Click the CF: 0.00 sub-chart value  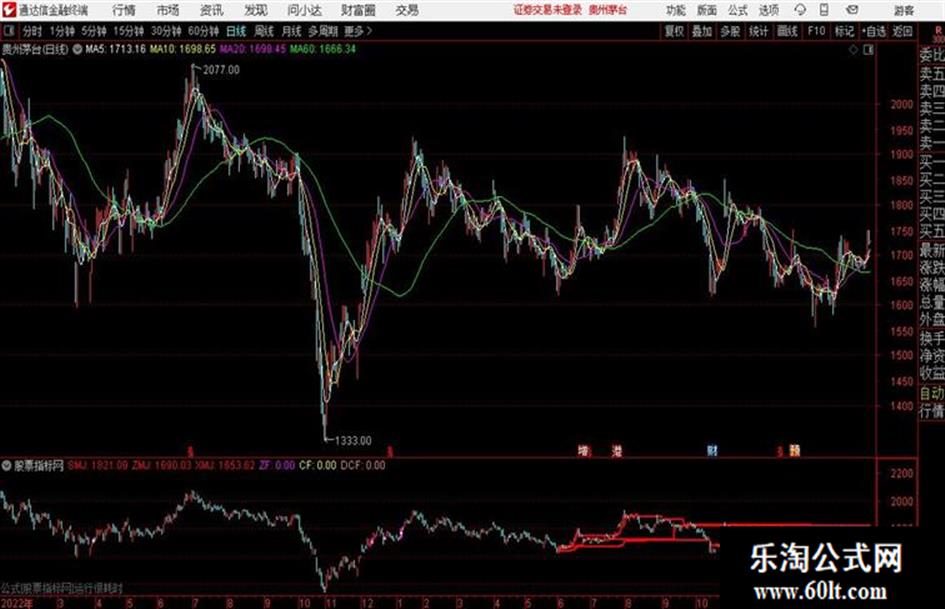[x=318, y=465]
